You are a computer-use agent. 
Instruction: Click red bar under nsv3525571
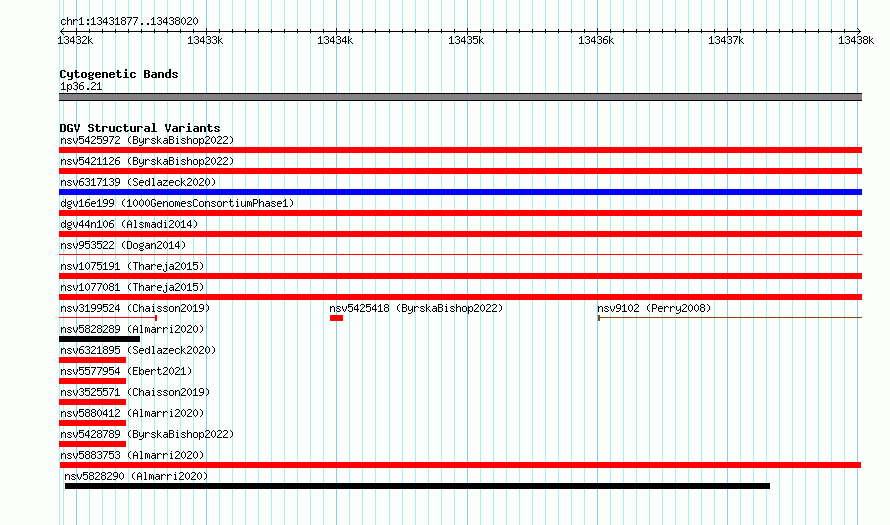93,402
